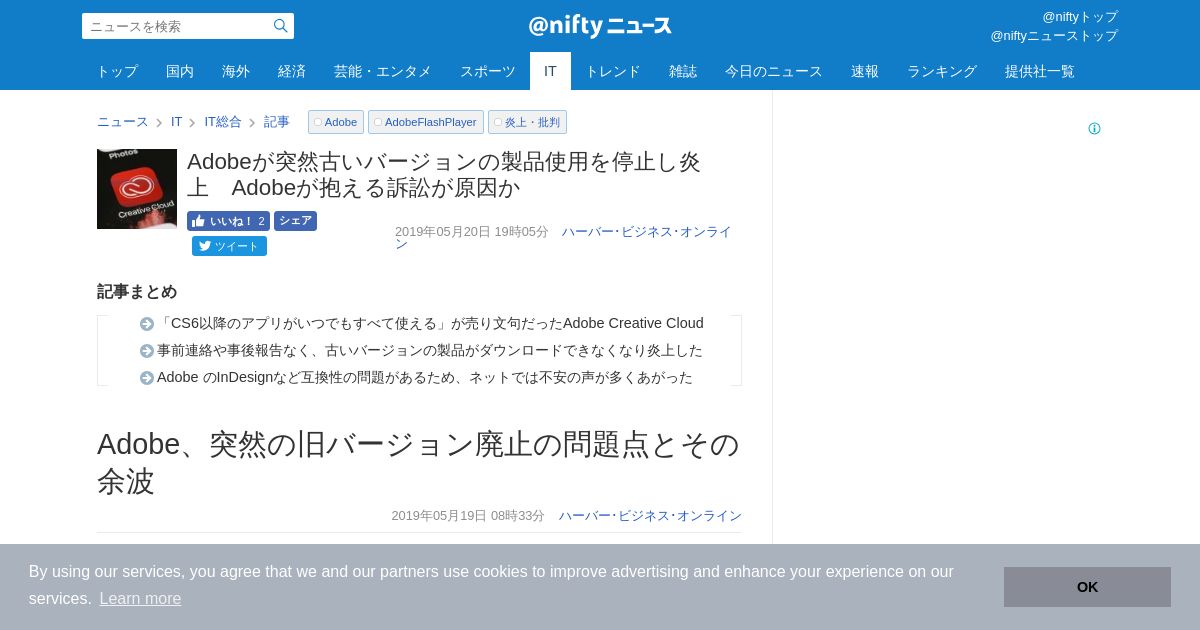Click summary text about Adobe Creative Cloud
1200x630 pixels.
click(x=430, y=323)
